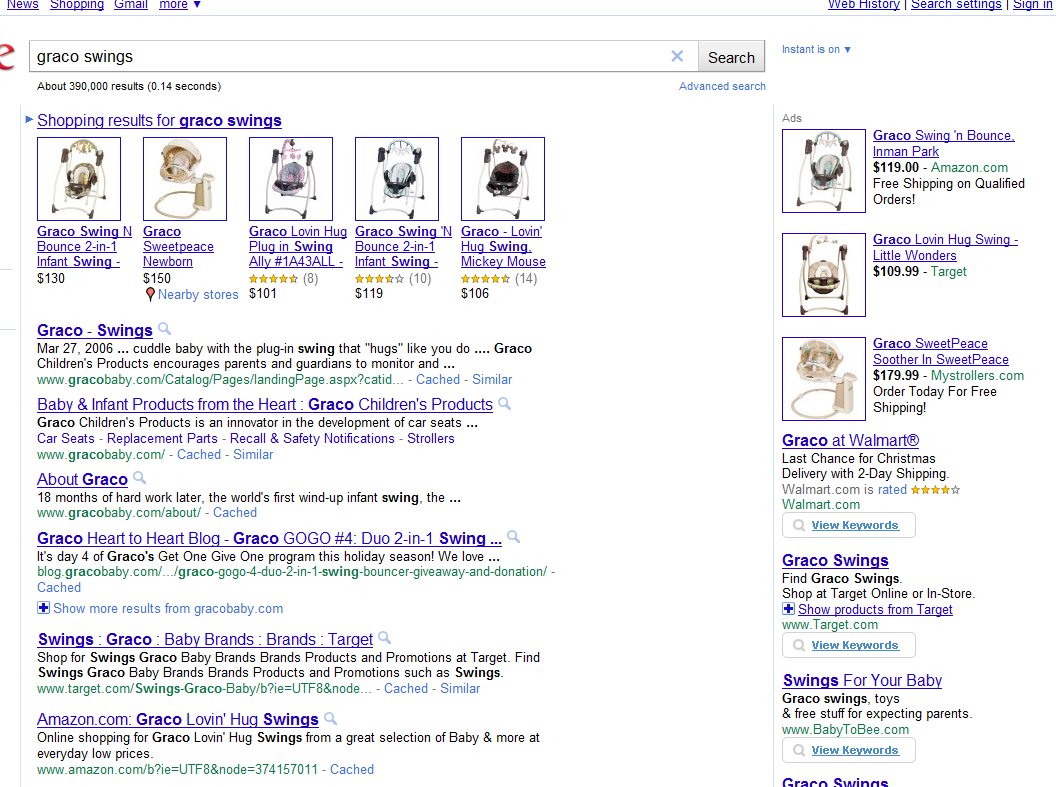Click Walmart.com seller rating stars

click(x=935, y=489)
